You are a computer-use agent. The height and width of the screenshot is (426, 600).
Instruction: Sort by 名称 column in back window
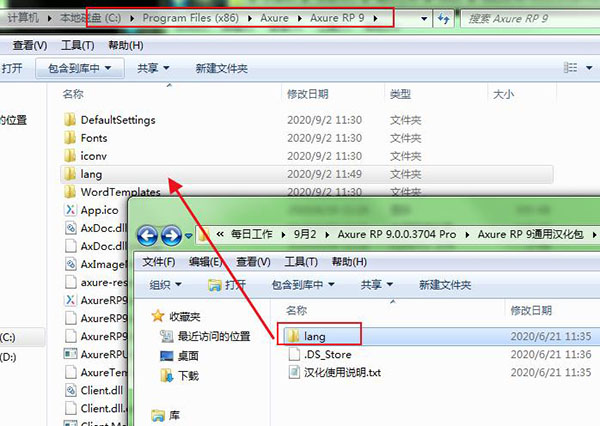[x=73, y=94]
